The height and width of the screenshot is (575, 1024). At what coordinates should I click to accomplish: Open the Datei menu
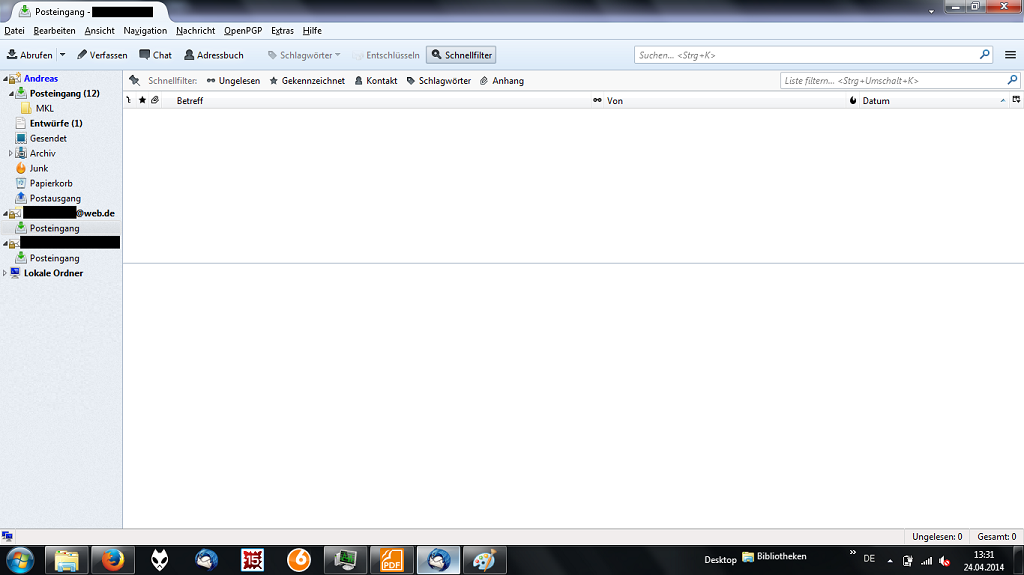coord(14,31)
